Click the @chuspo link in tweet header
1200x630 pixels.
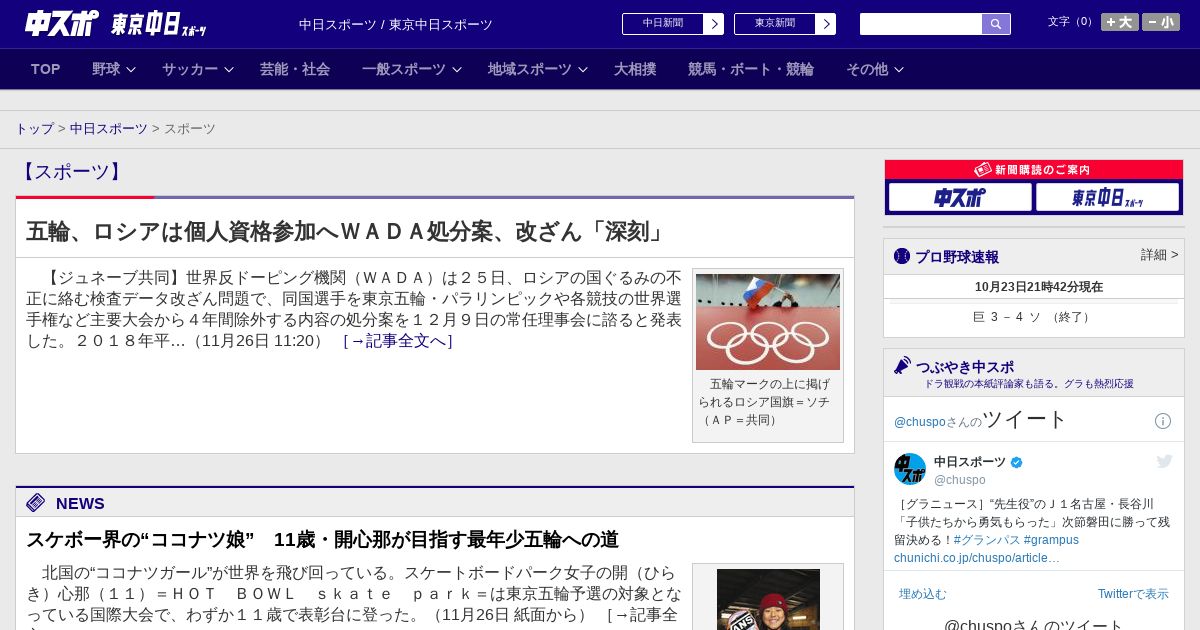pyautogui.click(x=920, y=422)
